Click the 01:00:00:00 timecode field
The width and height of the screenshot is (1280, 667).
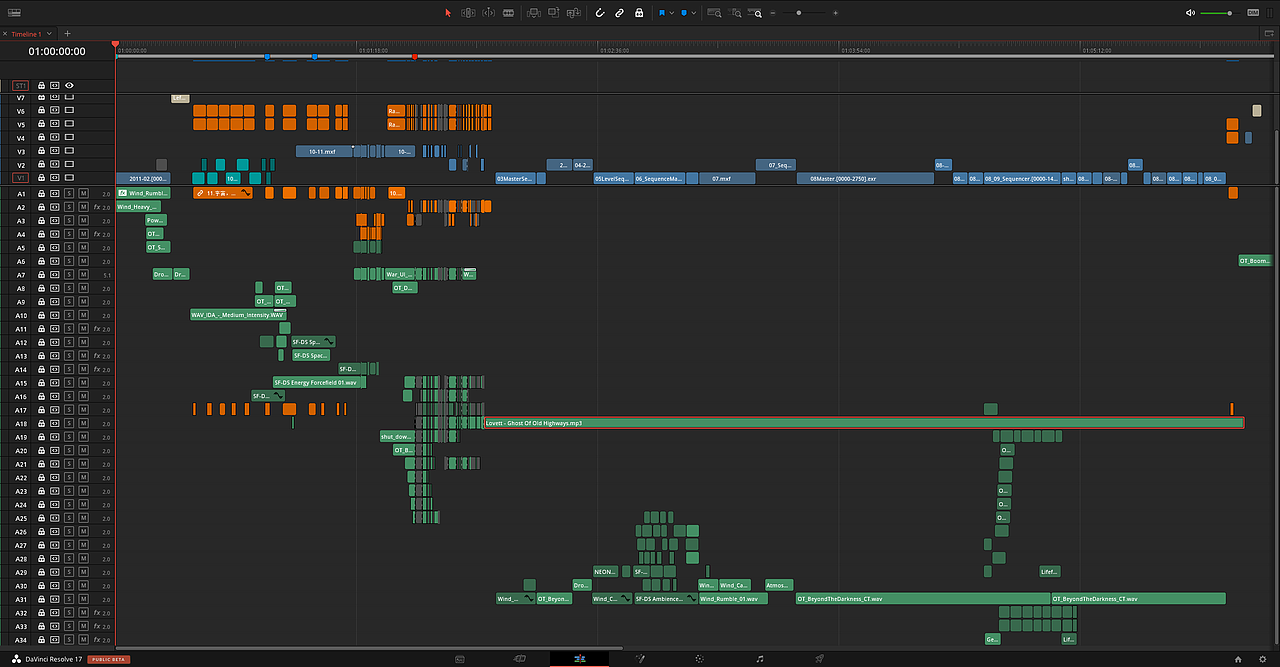[x=57, y=51]
